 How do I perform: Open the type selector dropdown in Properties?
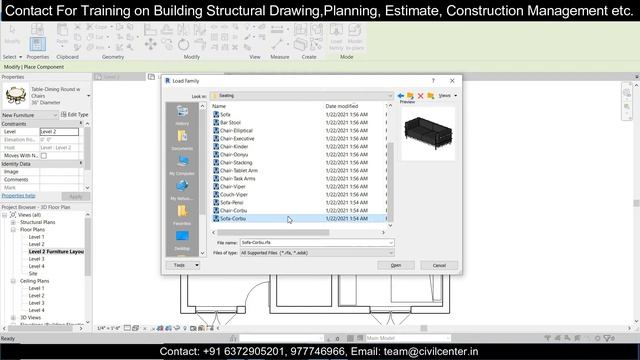coord(89,96)
